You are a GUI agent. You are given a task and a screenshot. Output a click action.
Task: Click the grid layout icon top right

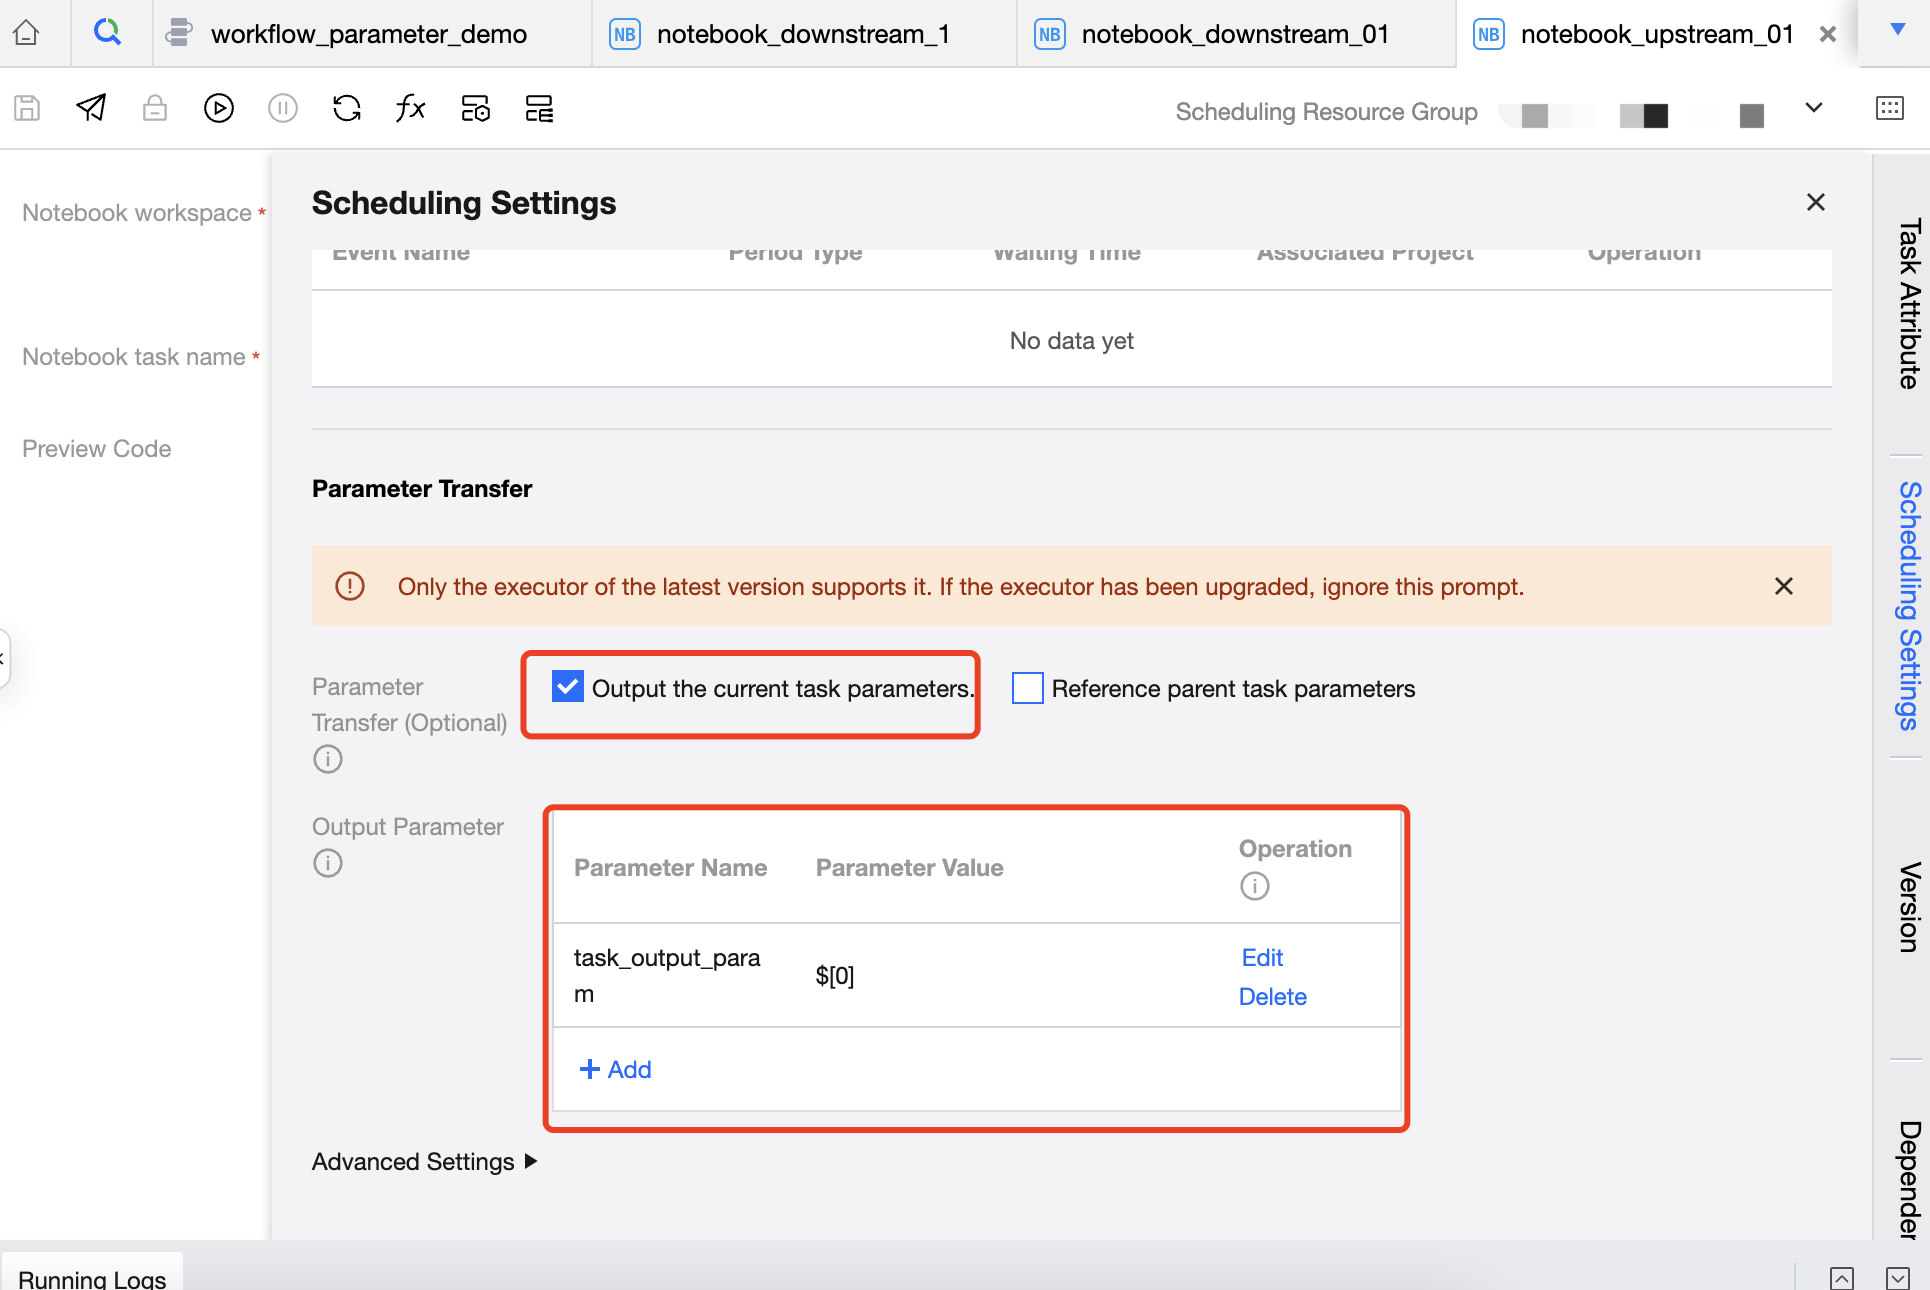click(1889, 108)
